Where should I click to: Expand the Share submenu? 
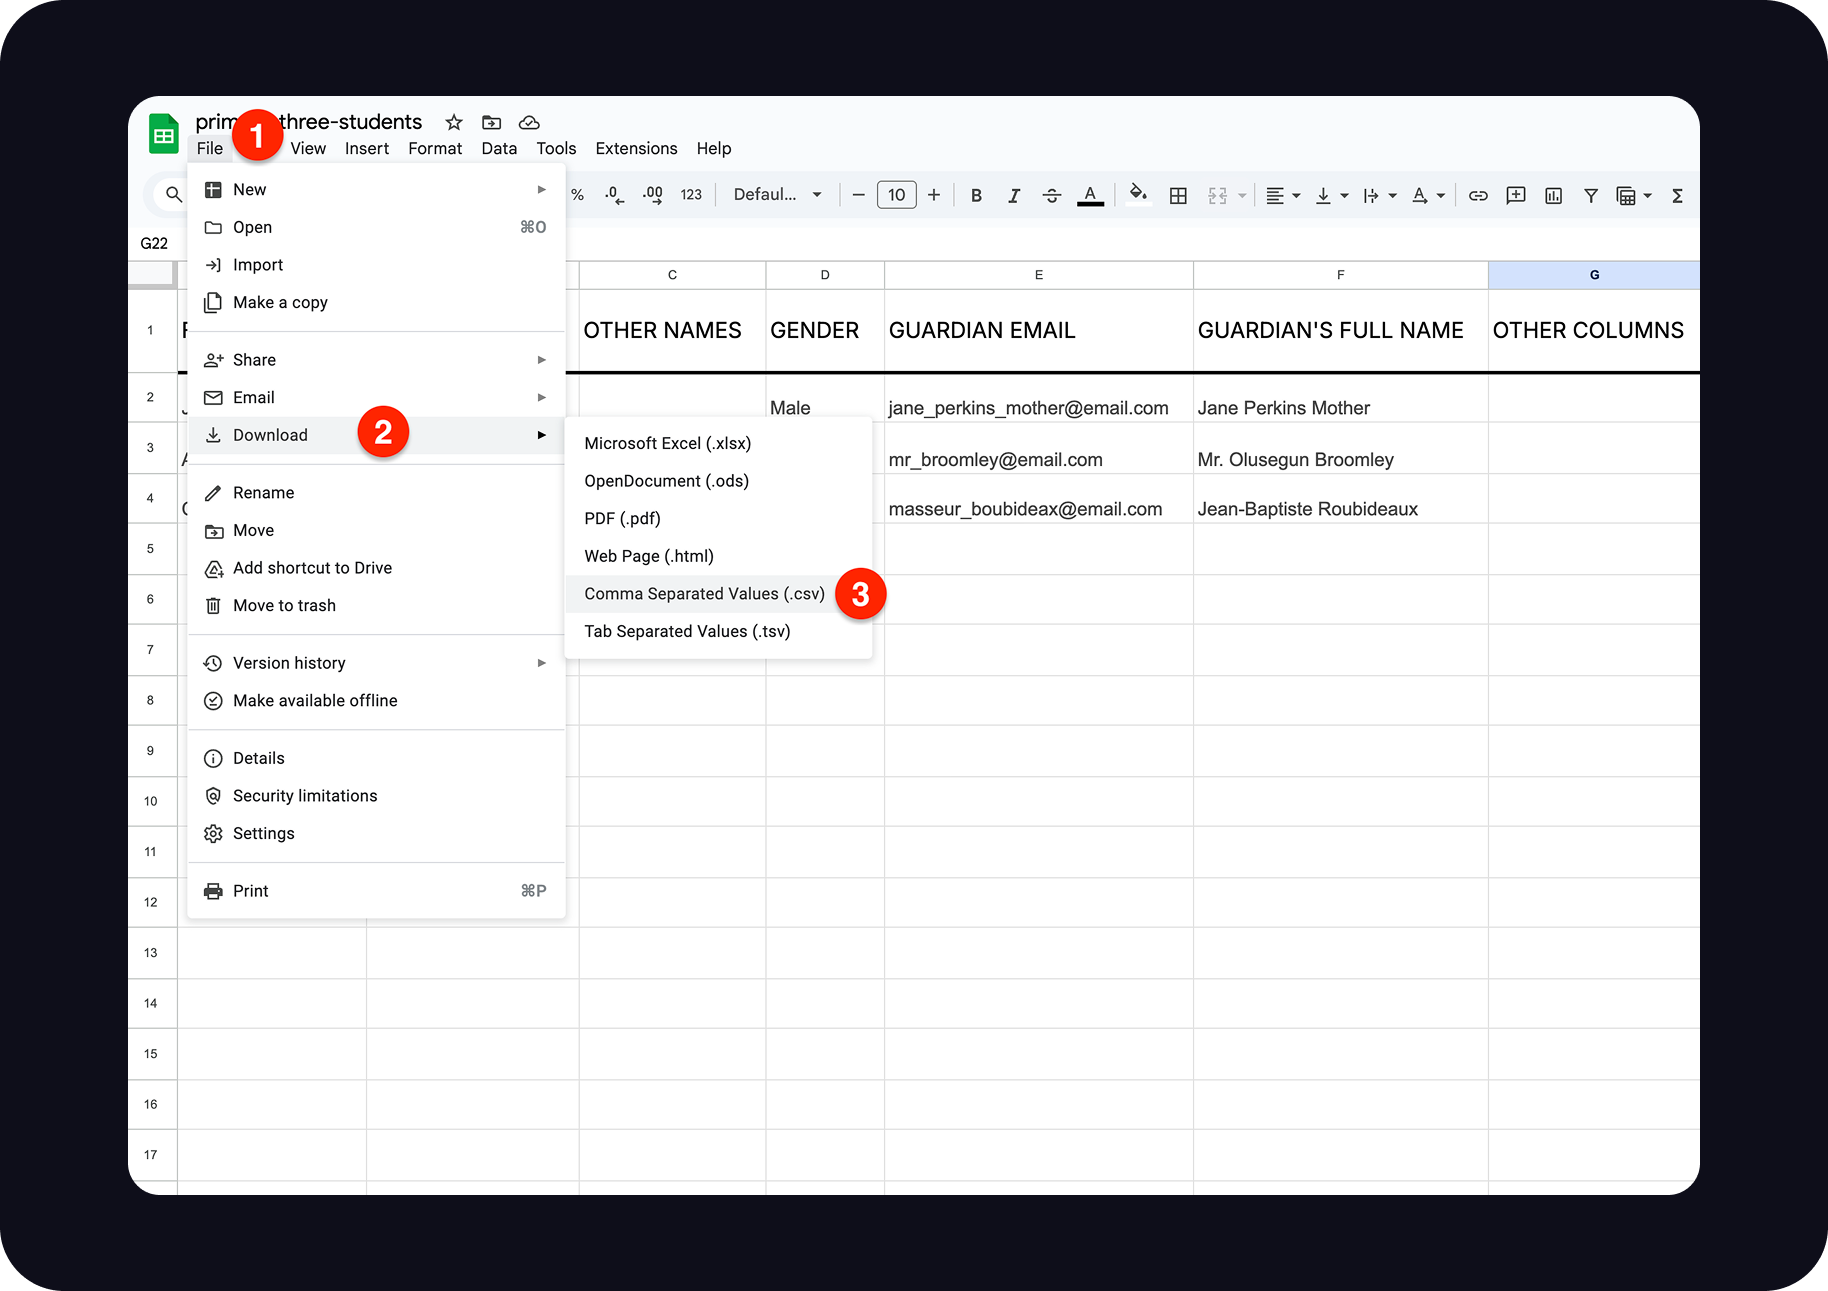[x=376, y=360]
